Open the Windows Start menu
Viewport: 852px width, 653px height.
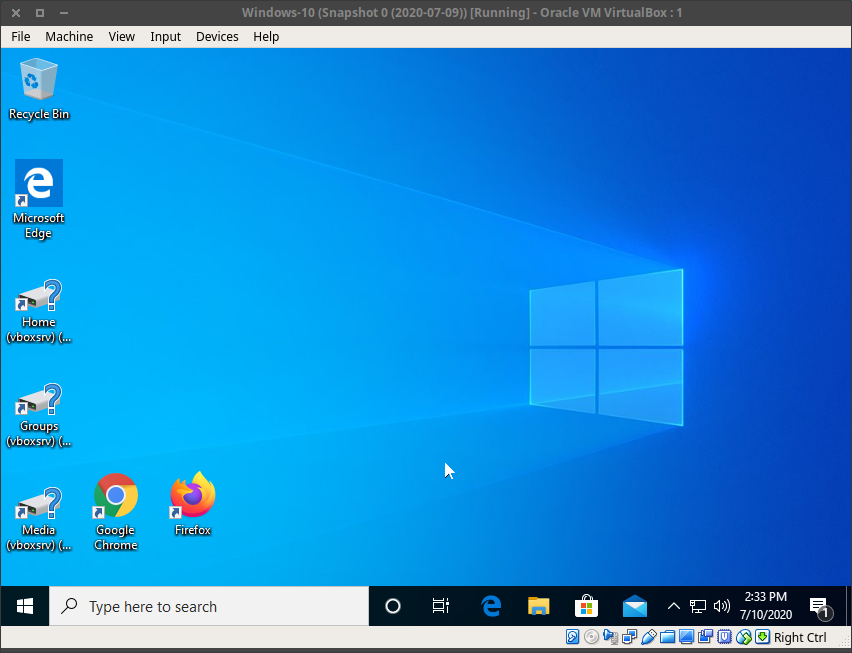pyautogui.click(x=25, y=606)
